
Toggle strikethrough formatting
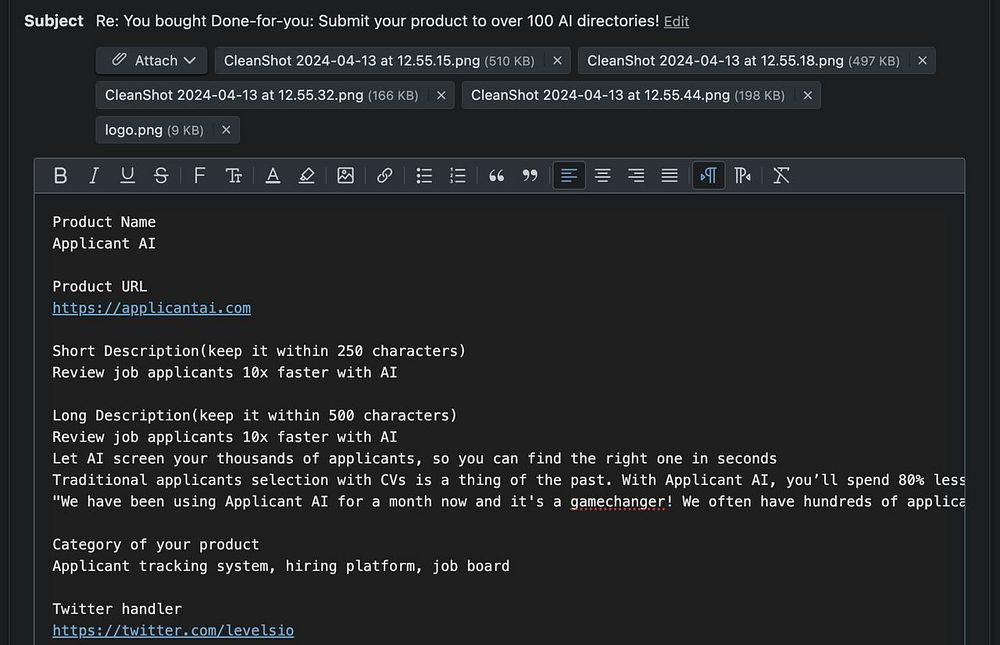161,175
